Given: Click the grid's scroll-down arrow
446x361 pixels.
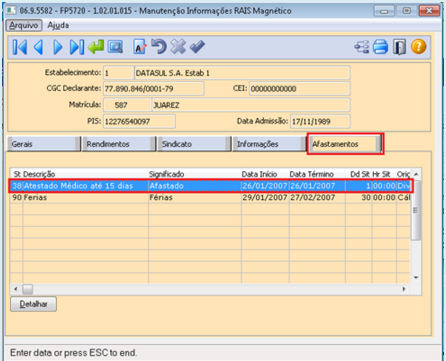Looking at the screenshot, I should point(416,277).
